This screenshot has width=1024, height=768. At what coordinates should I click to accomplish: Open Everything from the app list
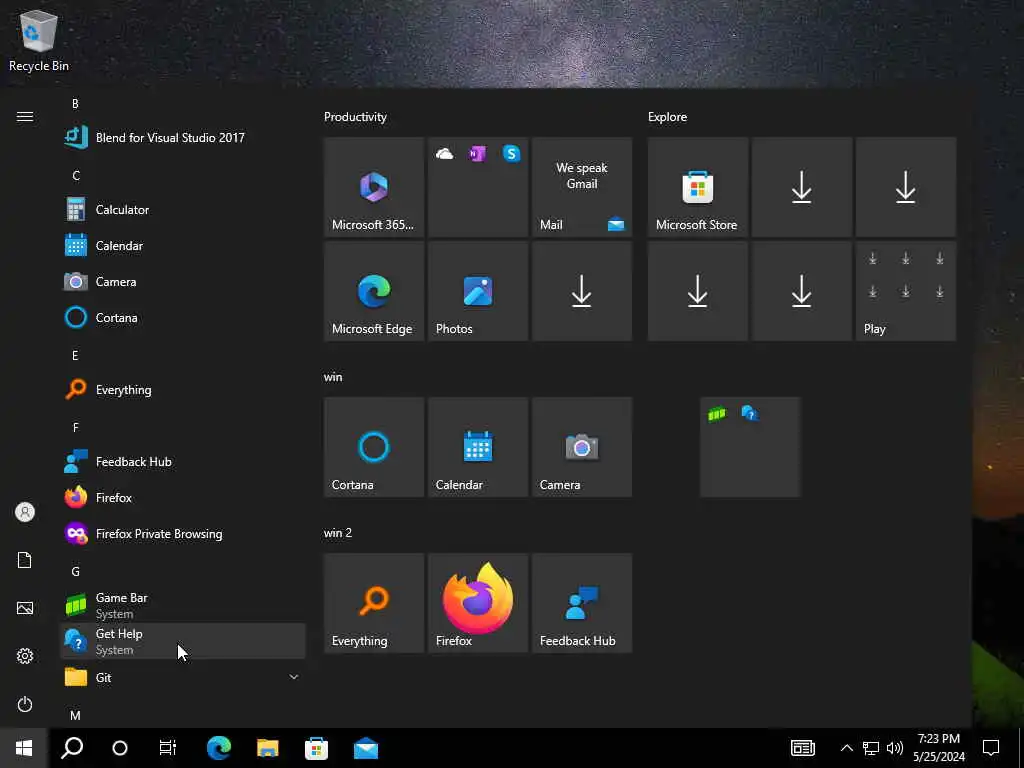(x=182, y=390)
